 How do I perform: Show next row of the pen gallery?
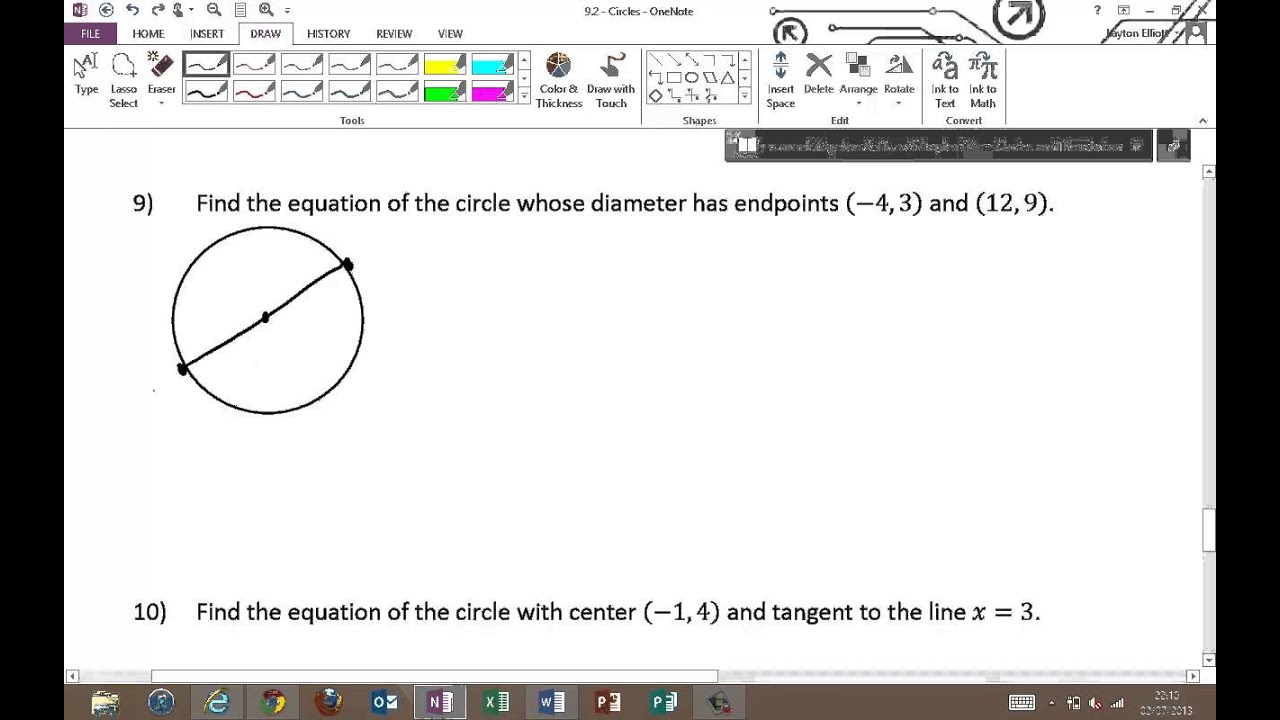coord(524,78)
